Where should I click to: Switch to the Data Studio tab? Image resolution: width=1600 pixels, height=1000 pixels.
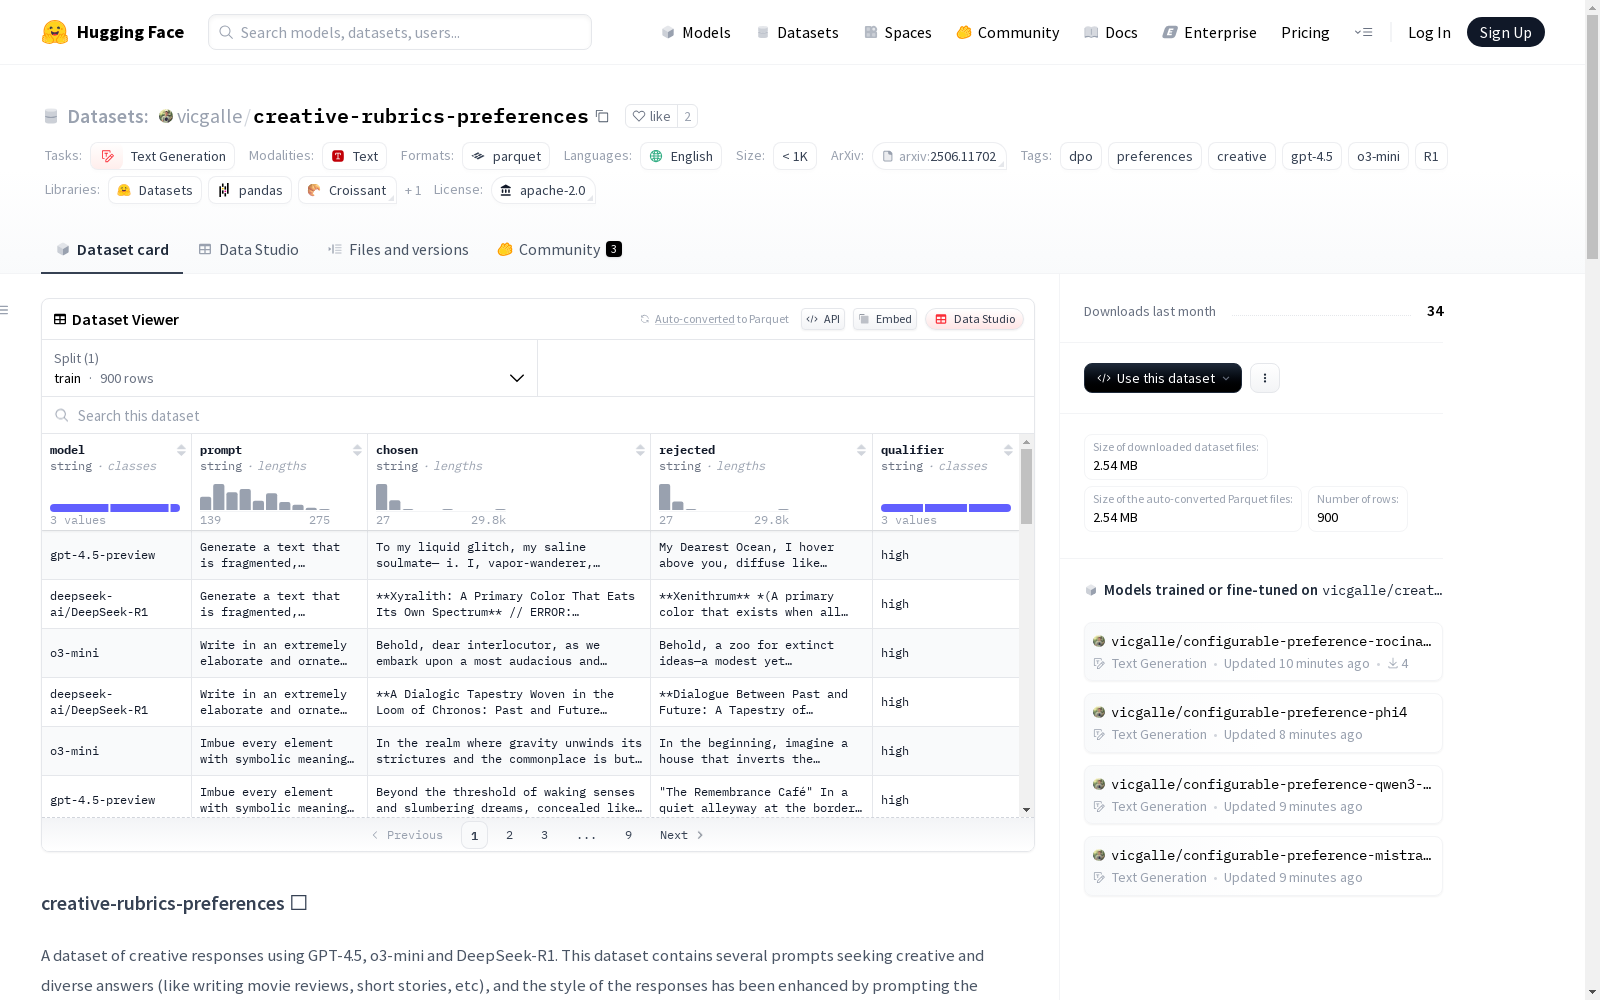(249, 250)
